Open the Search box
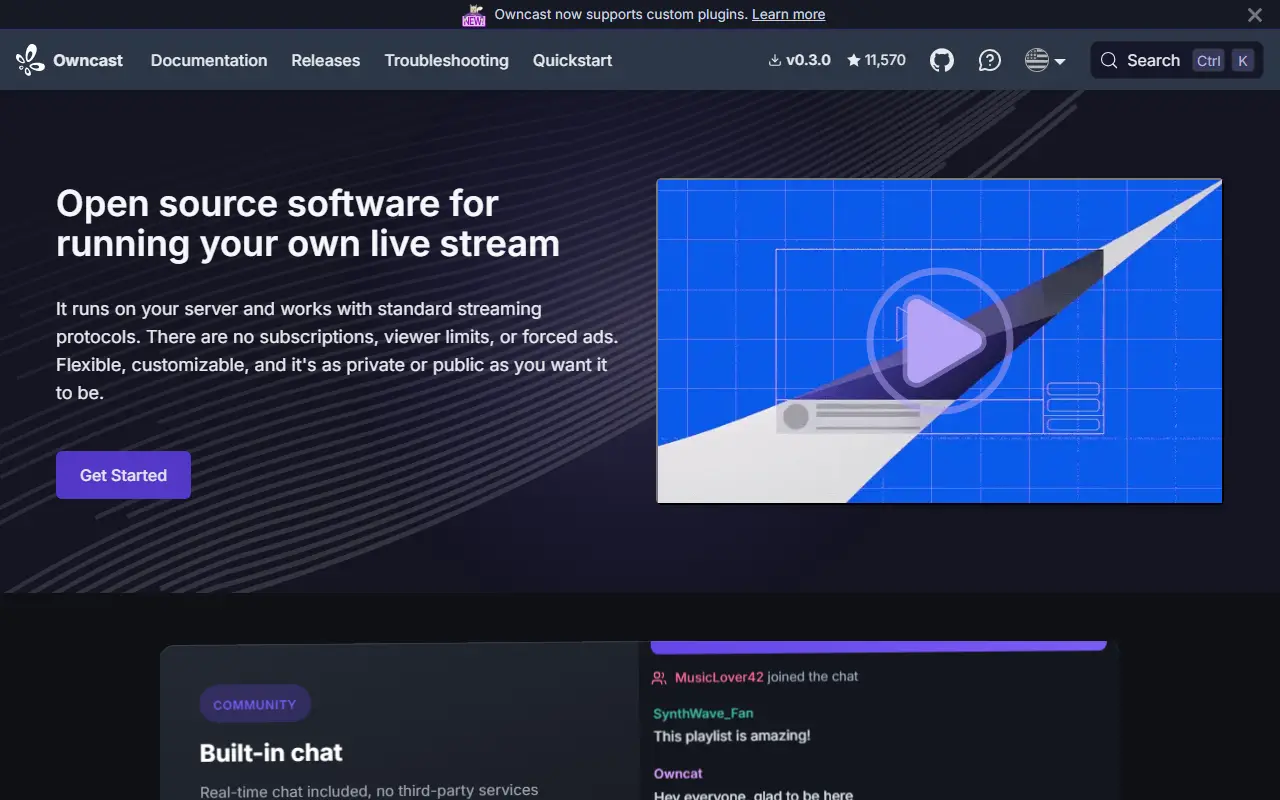The image size is (1280, 800). pyautogui.click(x=1177, y=60)
